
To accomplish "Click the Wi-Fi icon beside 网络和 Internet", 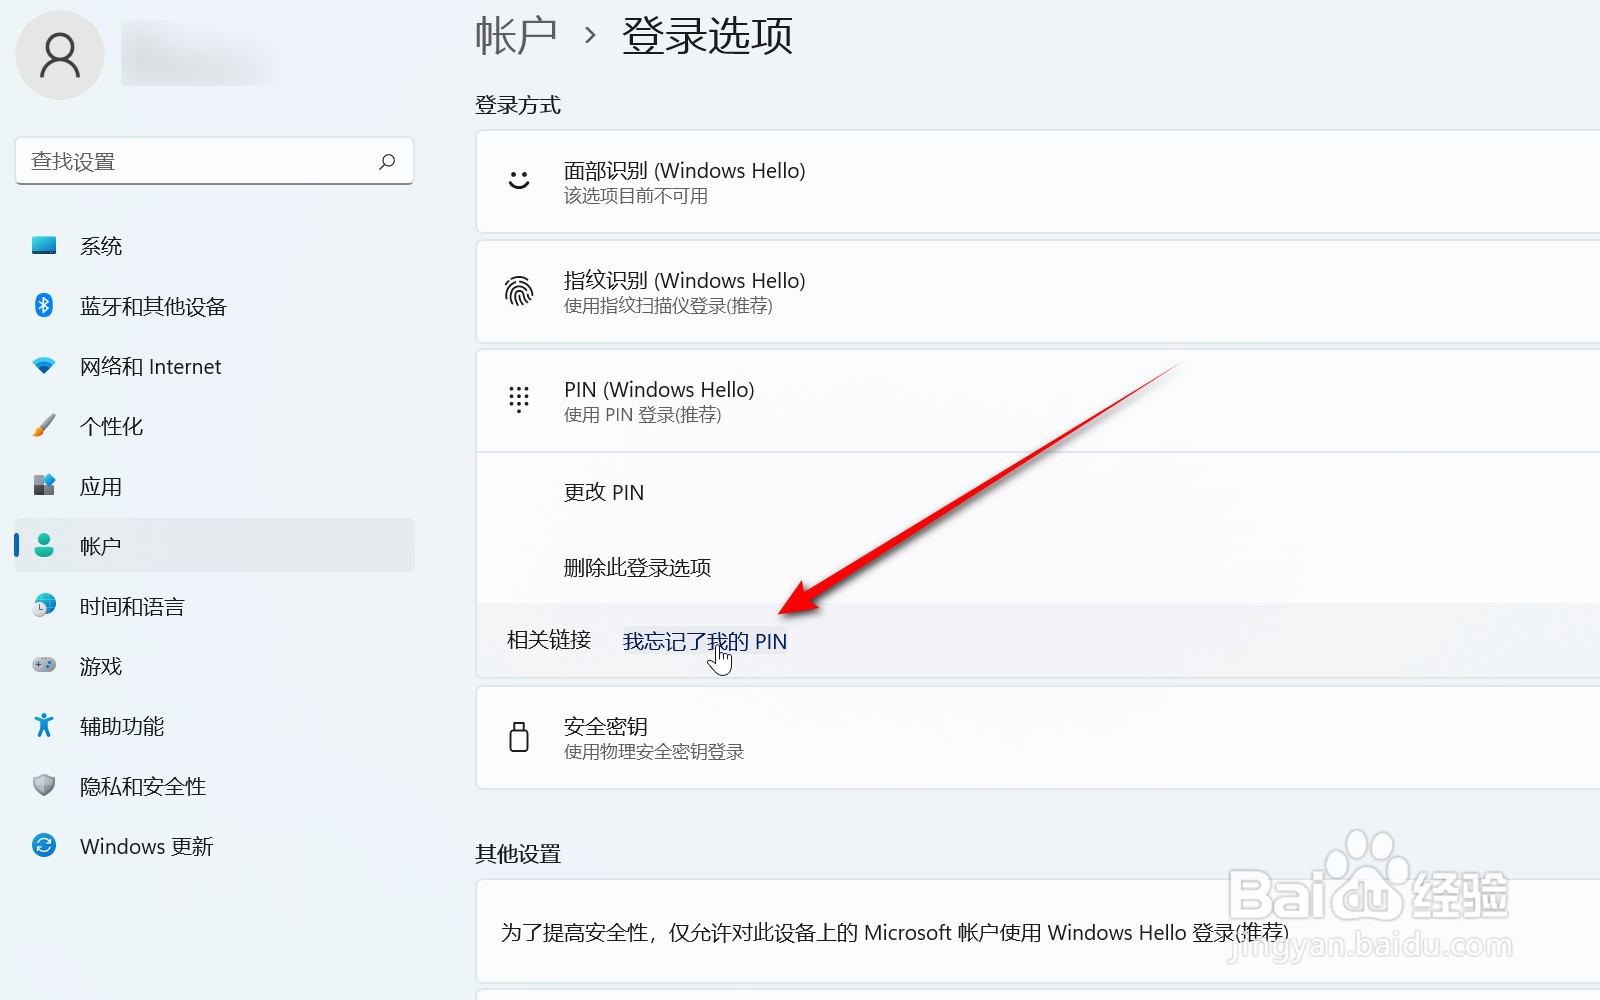I will tap(44, 366).
